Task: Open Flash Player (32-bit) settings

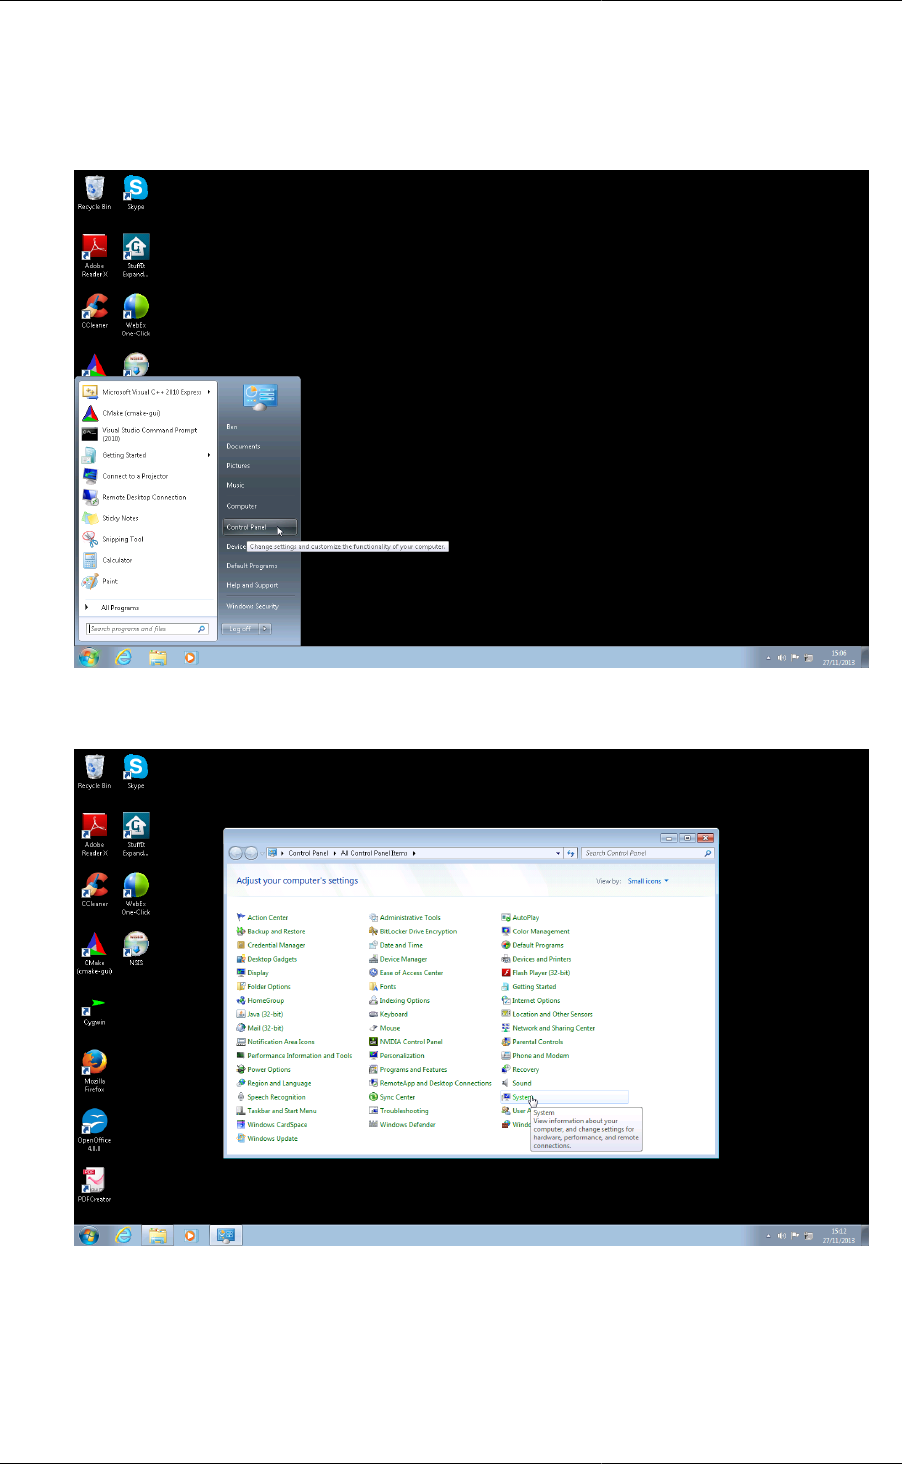Action: click(536, 973)
